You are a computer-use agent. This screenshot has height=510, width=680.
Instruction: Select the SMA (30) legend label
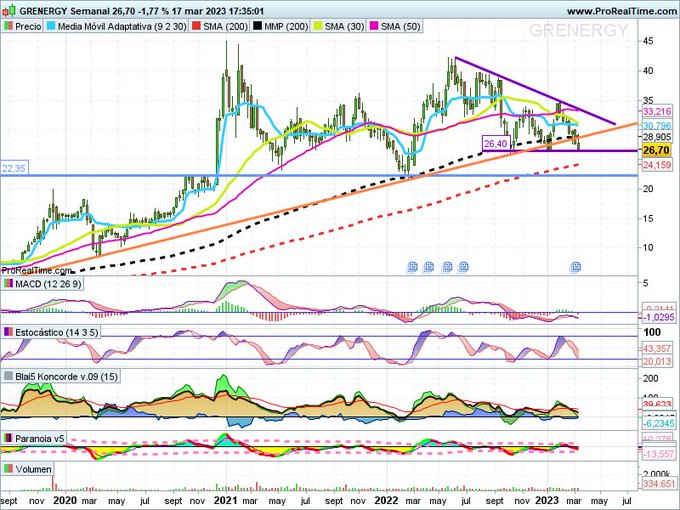coord(344,26)
